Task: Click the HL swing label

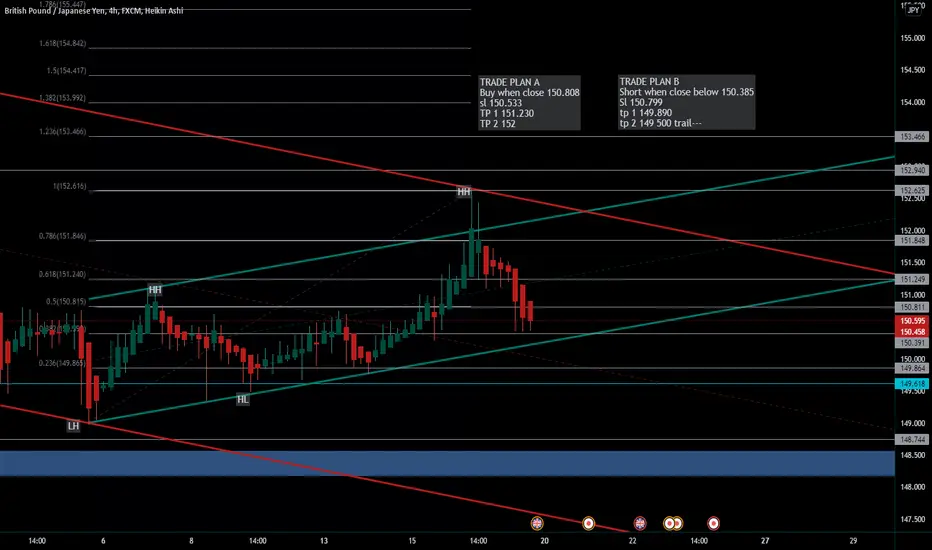Action: [243, 399]
